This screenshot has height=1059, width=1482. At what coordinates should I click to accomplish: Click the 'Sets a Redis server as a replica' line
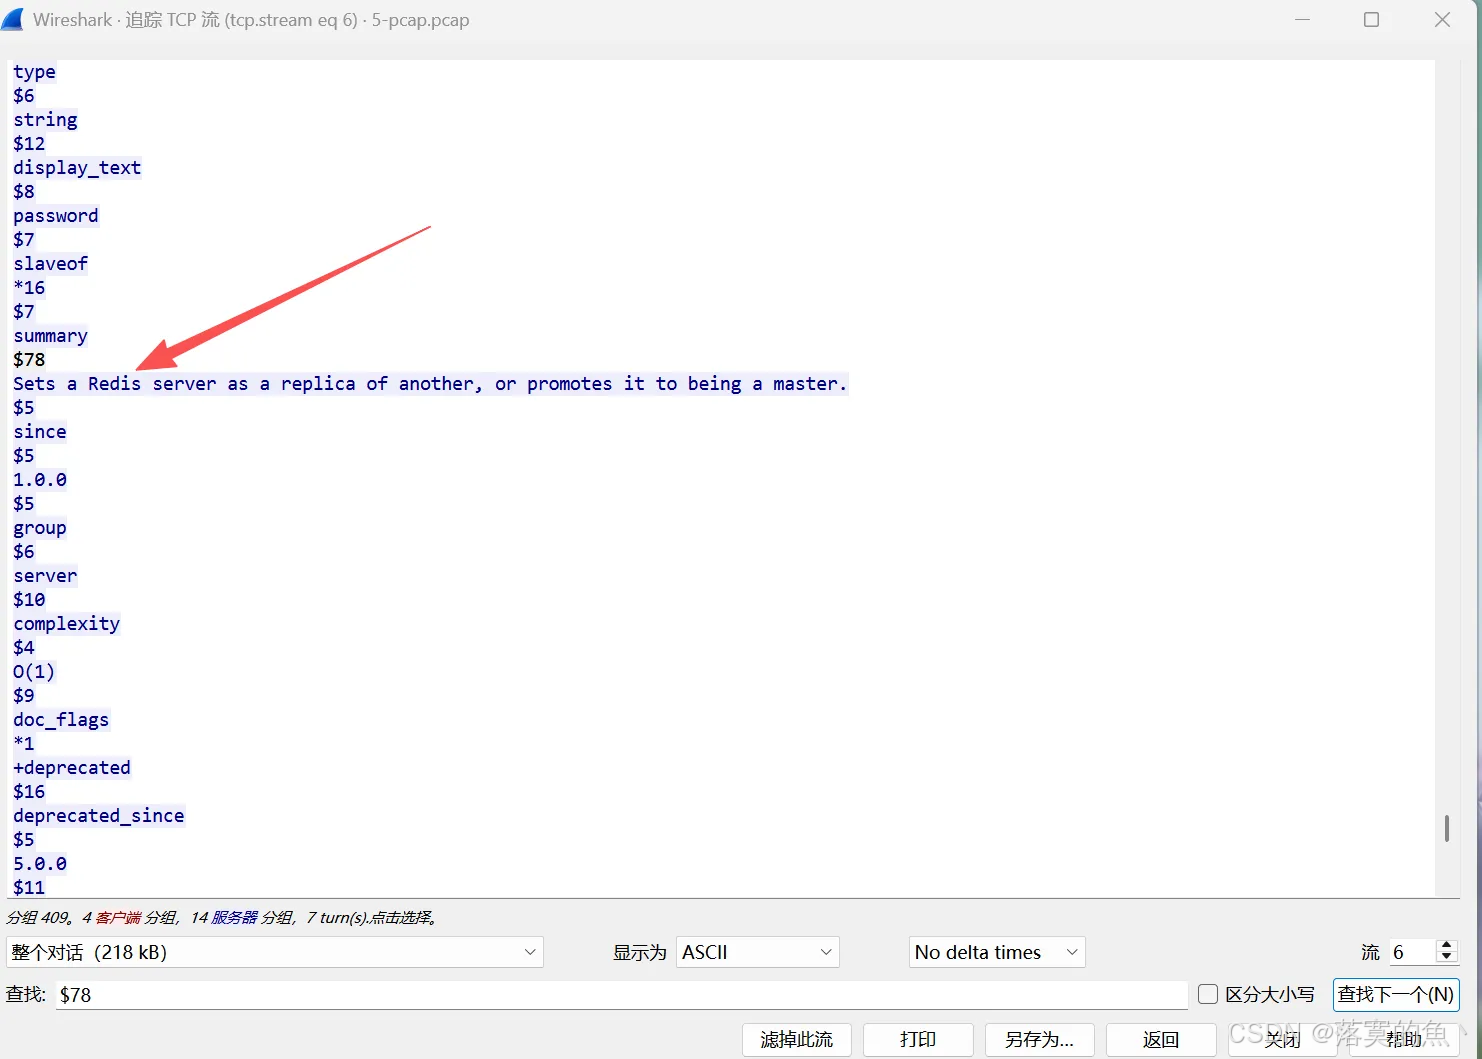[x=430, y=384]
